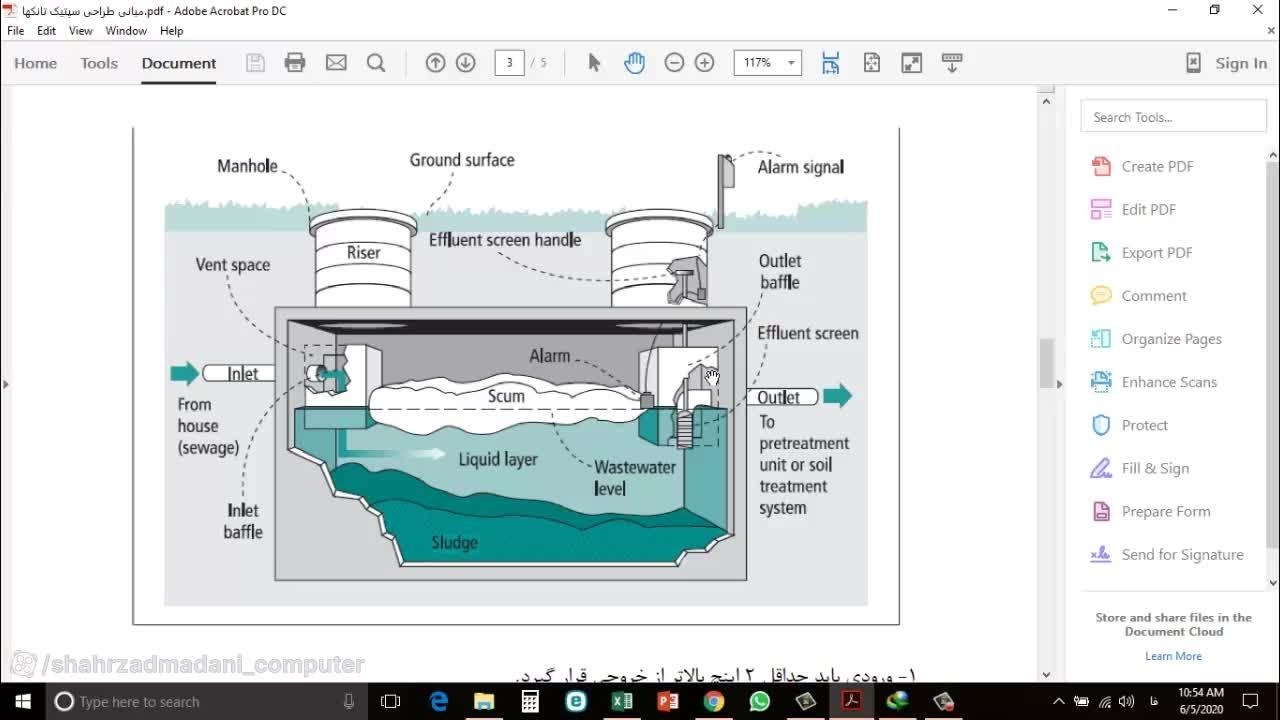Collapse the right tools pane
The image size is (1280, 720).
[1059, 384]
